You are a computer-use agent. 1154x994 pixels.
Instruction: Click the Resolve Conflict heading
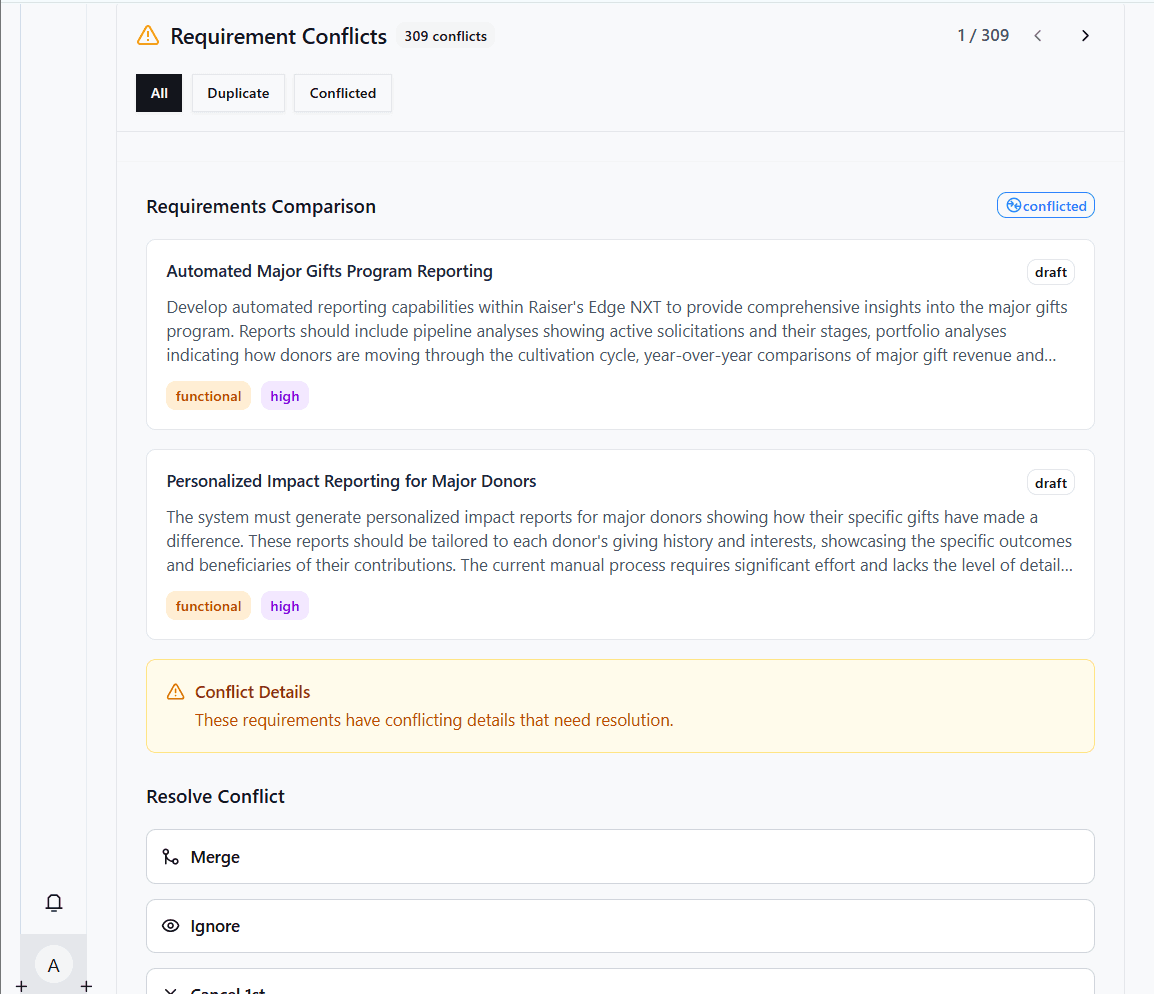[x=216, y=796]
